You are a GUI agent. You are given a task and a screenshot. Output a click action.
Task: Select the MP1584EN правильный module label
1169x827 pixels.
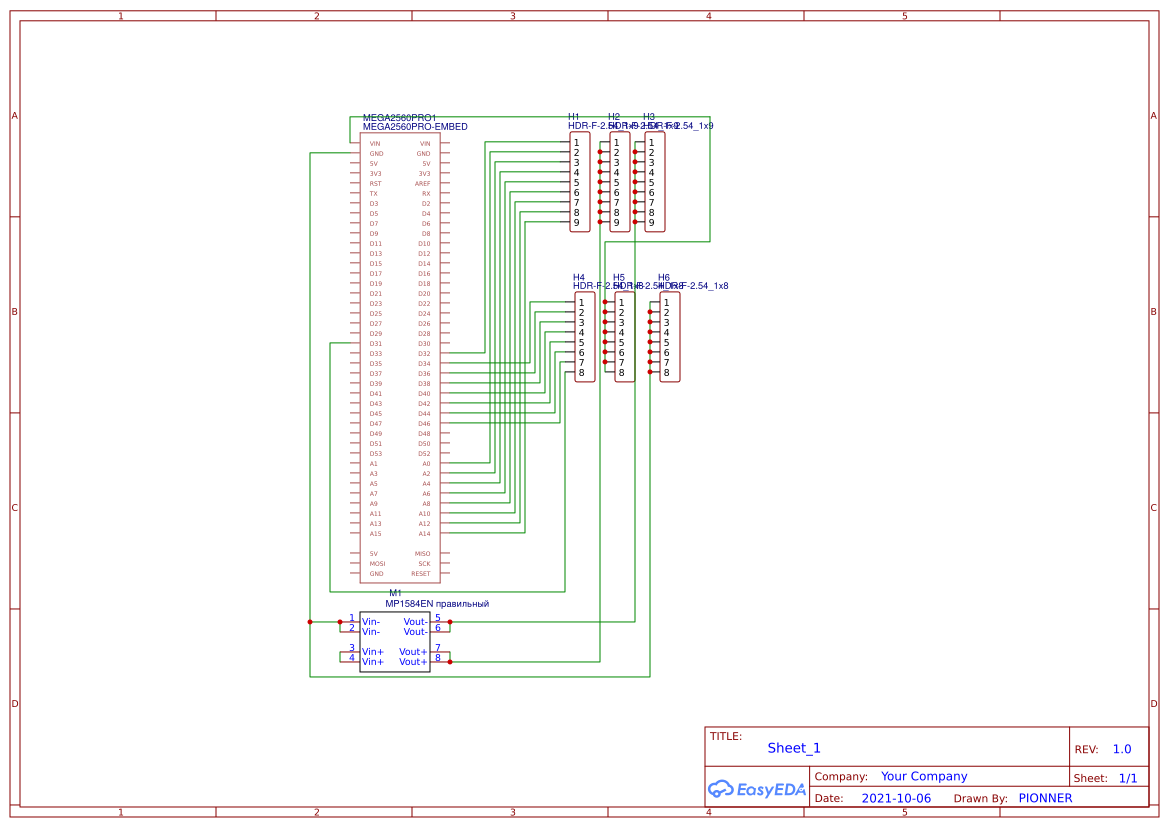437,604
